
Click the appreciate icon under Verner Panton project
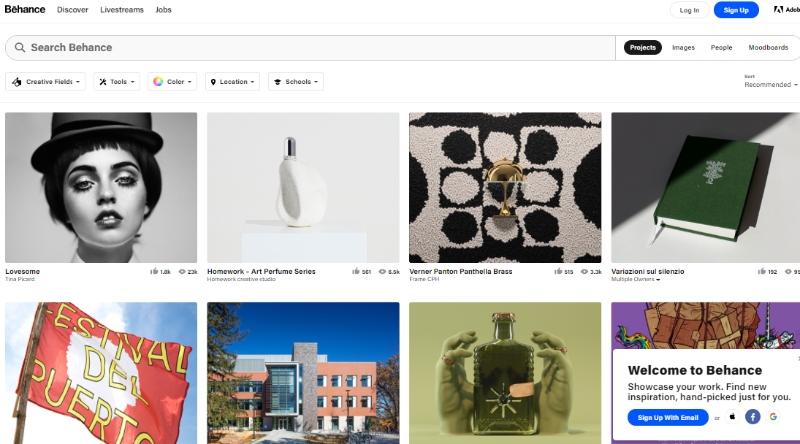[x=557, y=271]
